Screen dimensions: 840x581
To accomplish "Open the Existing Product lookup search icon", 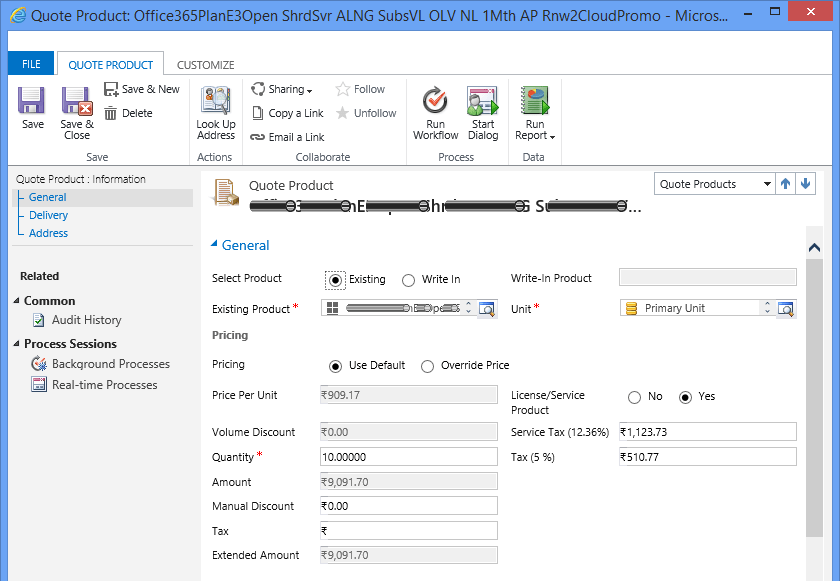I will (487, 308).
